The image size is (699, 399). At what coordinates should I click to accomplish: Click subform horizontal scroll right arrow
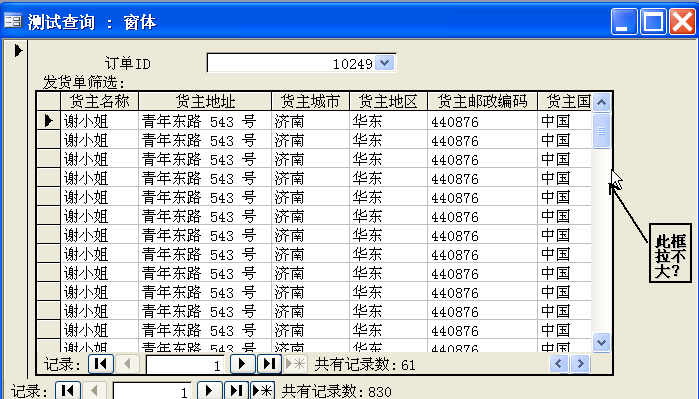(x=580, y=364)
